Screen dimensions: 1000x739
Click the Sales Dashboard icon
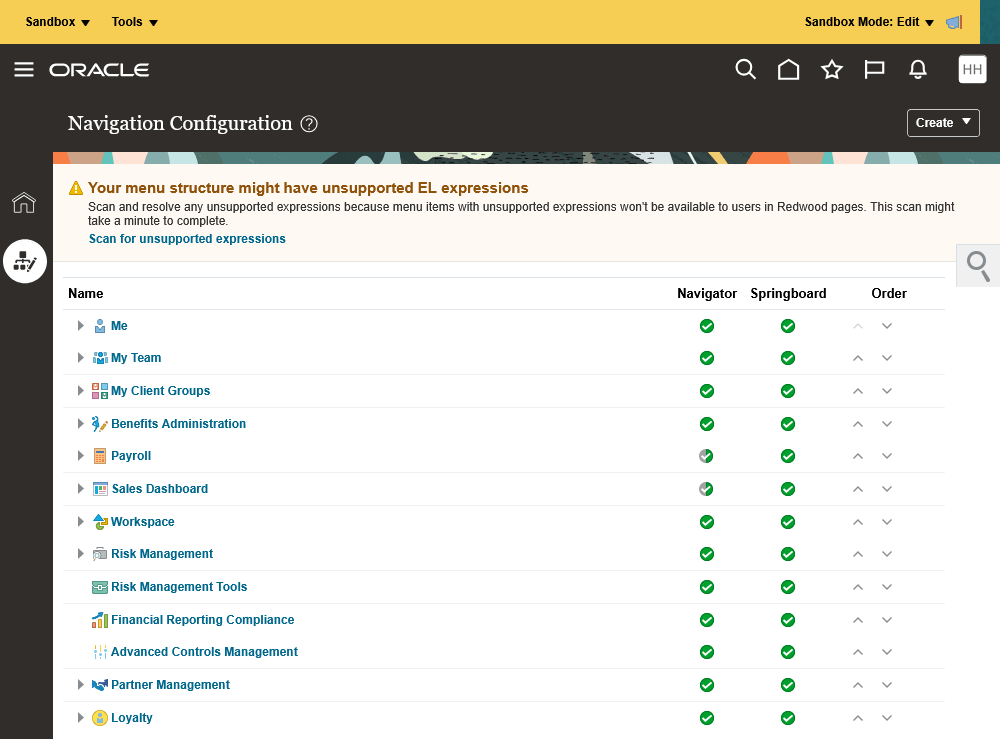(x=100, y=489)
